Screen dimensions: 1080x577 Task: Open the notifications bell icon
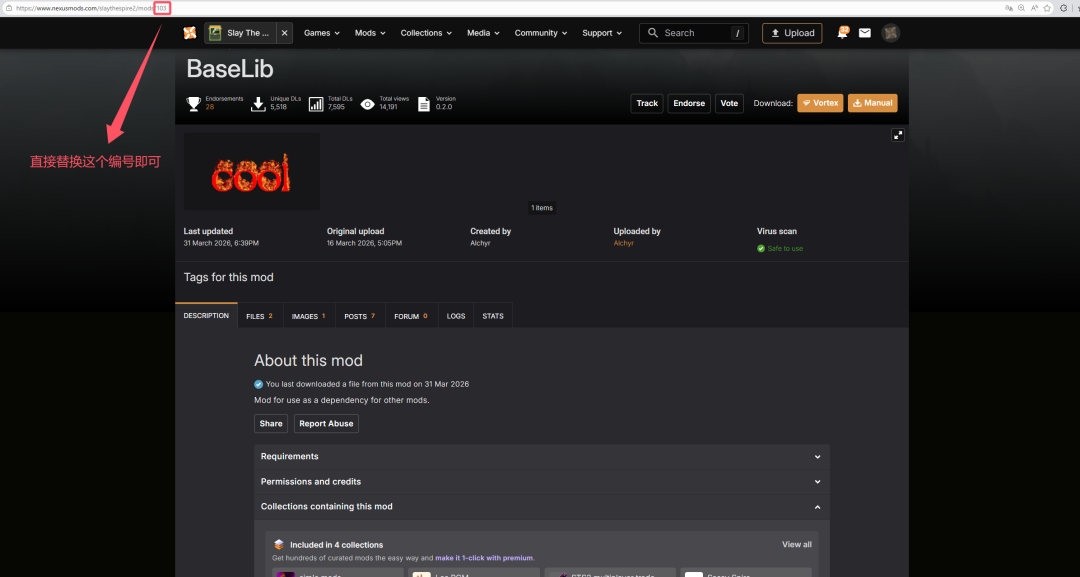point(842,33)
